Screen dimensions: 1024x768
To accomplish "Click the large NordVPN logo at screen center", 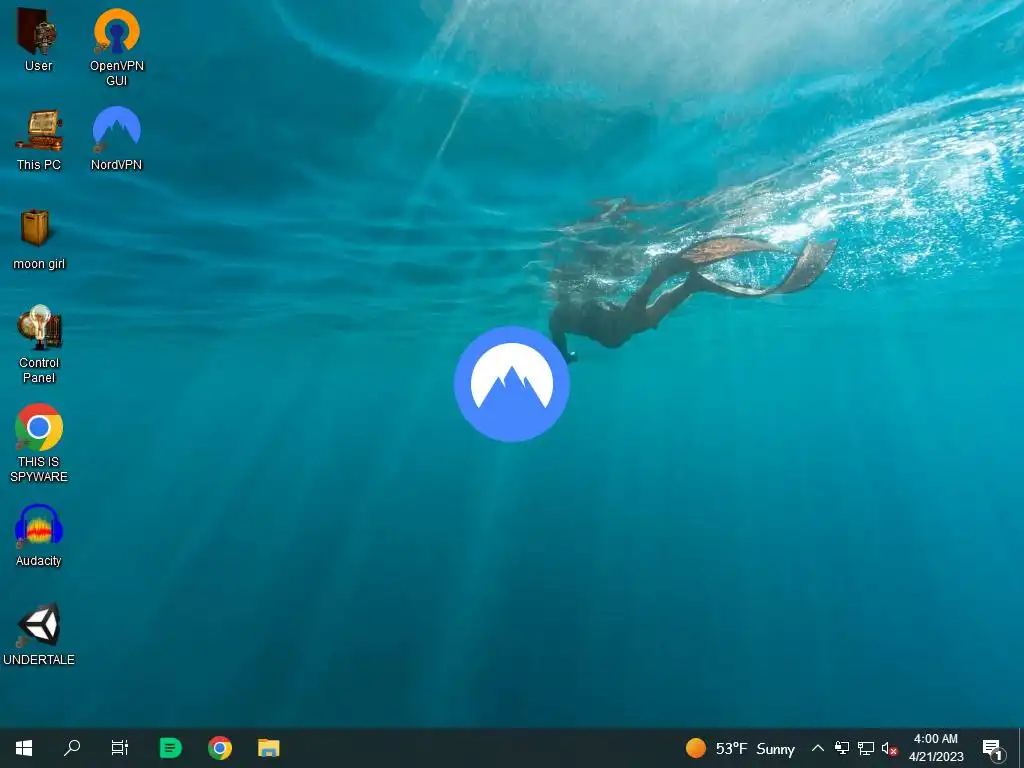I will (x=511, y=384).
